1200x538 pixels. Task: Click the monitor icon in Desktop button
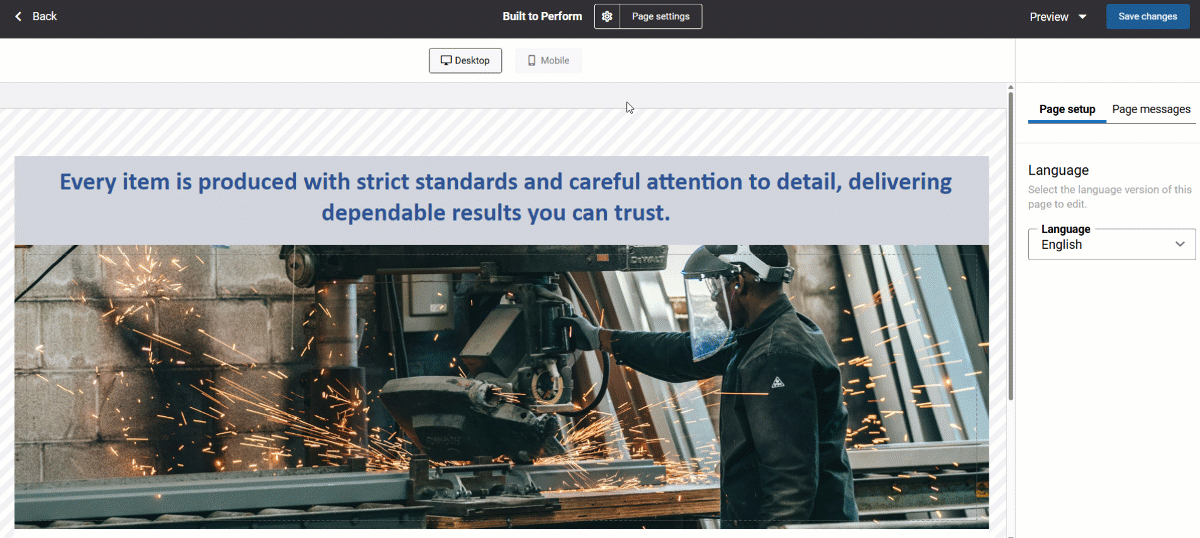(x=446, y=60)
